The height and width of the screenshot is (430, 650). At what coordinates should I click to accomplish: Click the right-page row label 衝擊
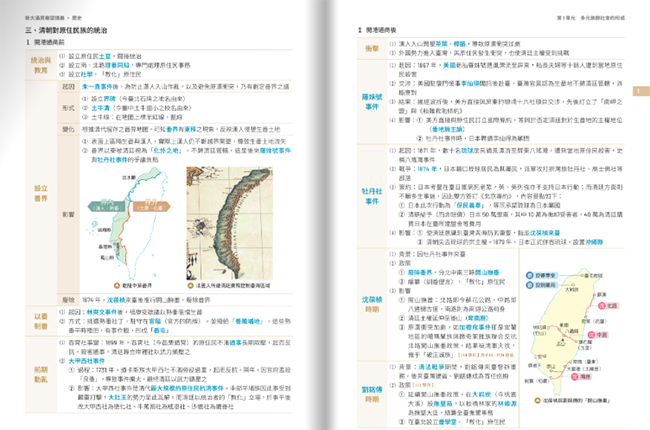(372, 48)
